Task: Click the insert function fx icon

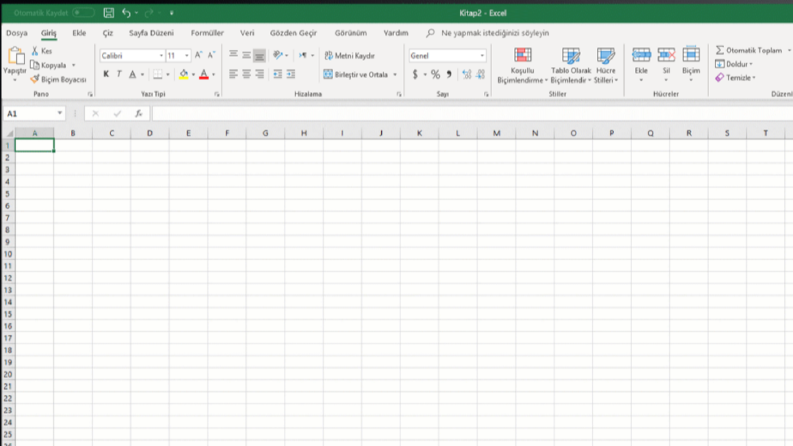Action: pos(139,113)
